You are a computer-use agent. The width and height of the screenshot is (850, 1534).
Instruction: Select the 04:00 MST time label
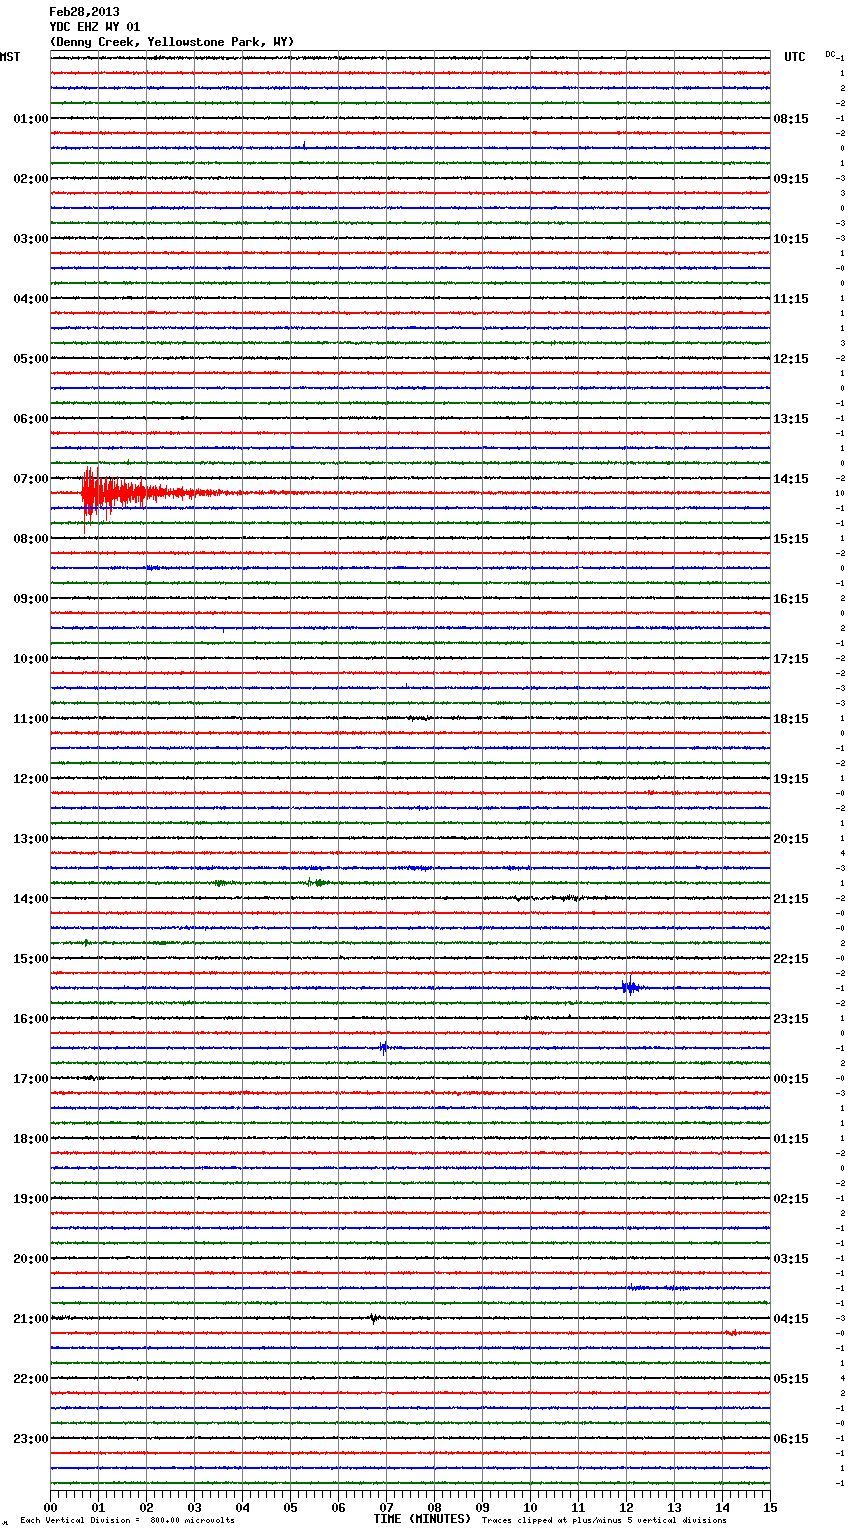pos(31,299)
